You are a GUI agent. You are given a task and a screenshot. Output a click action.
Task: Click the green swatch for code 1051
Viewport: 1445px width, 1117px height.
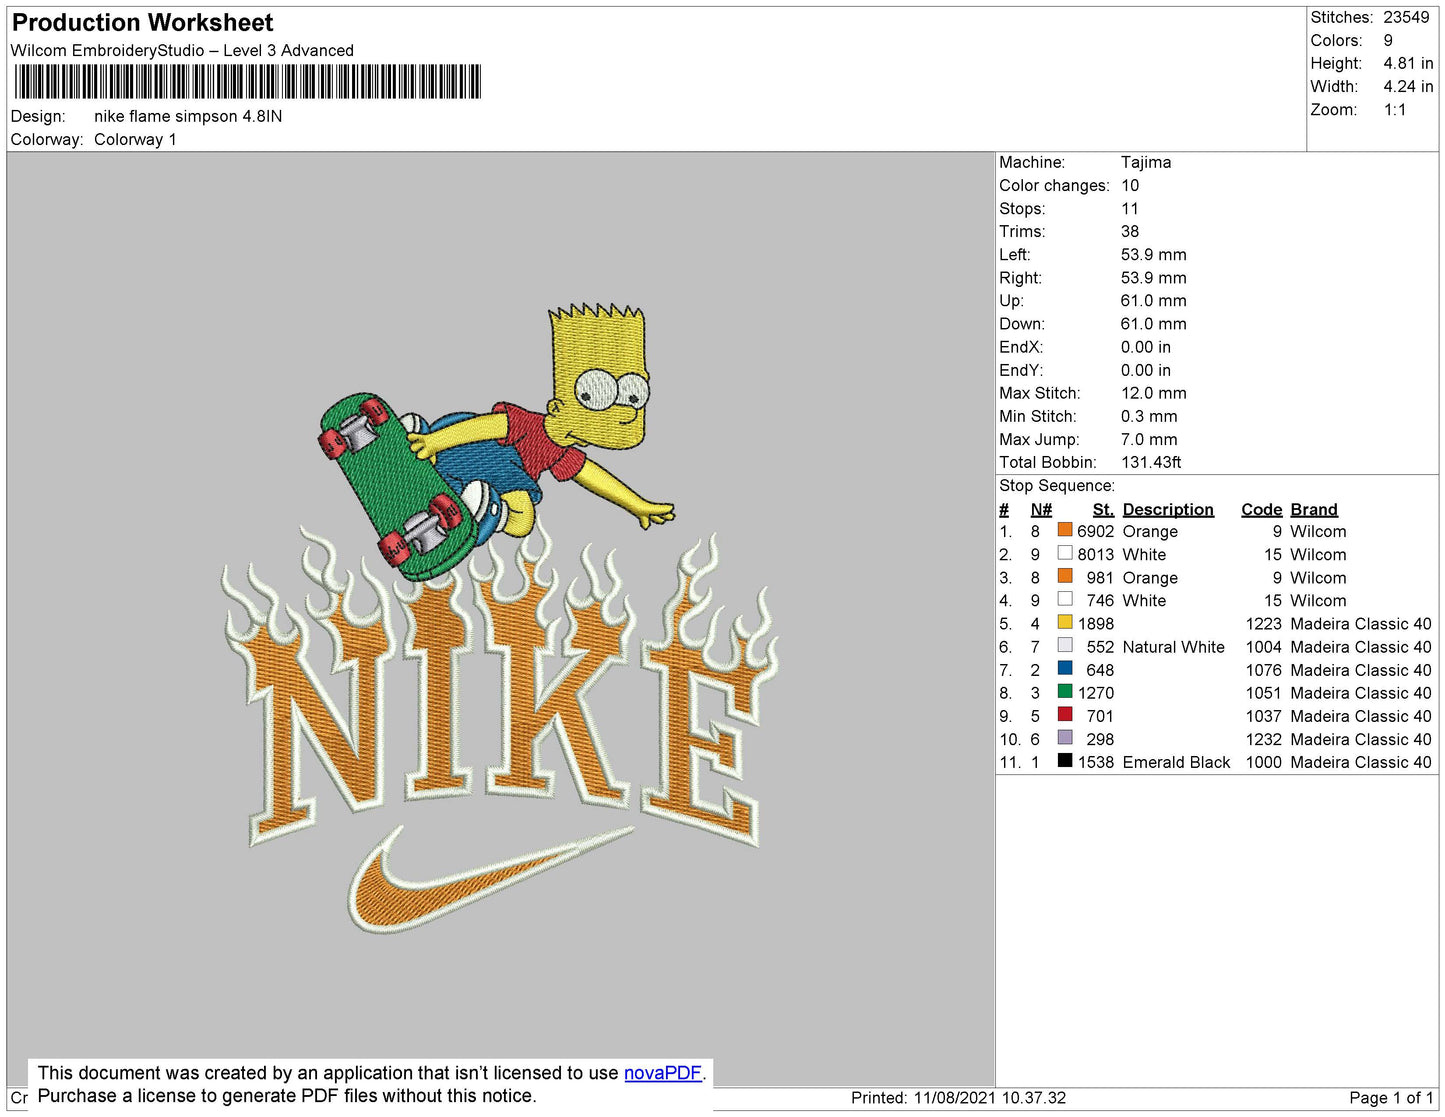coord(1065,692)
